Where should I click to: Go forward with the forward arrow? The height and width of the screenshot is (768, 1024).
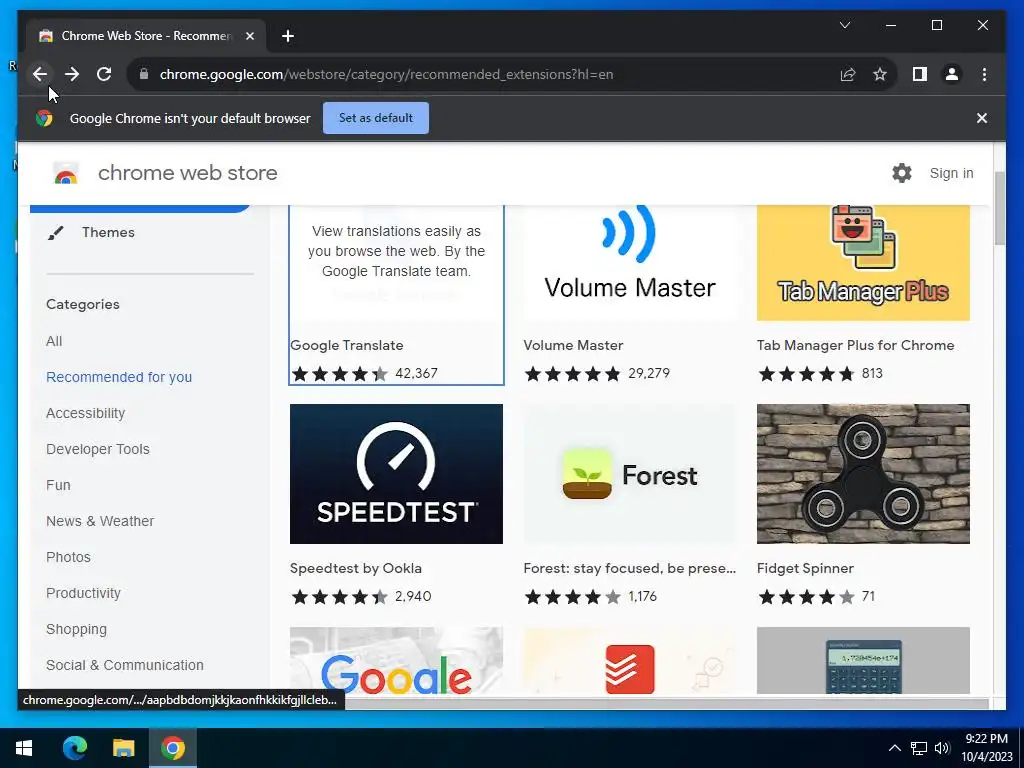pos(72,74)
